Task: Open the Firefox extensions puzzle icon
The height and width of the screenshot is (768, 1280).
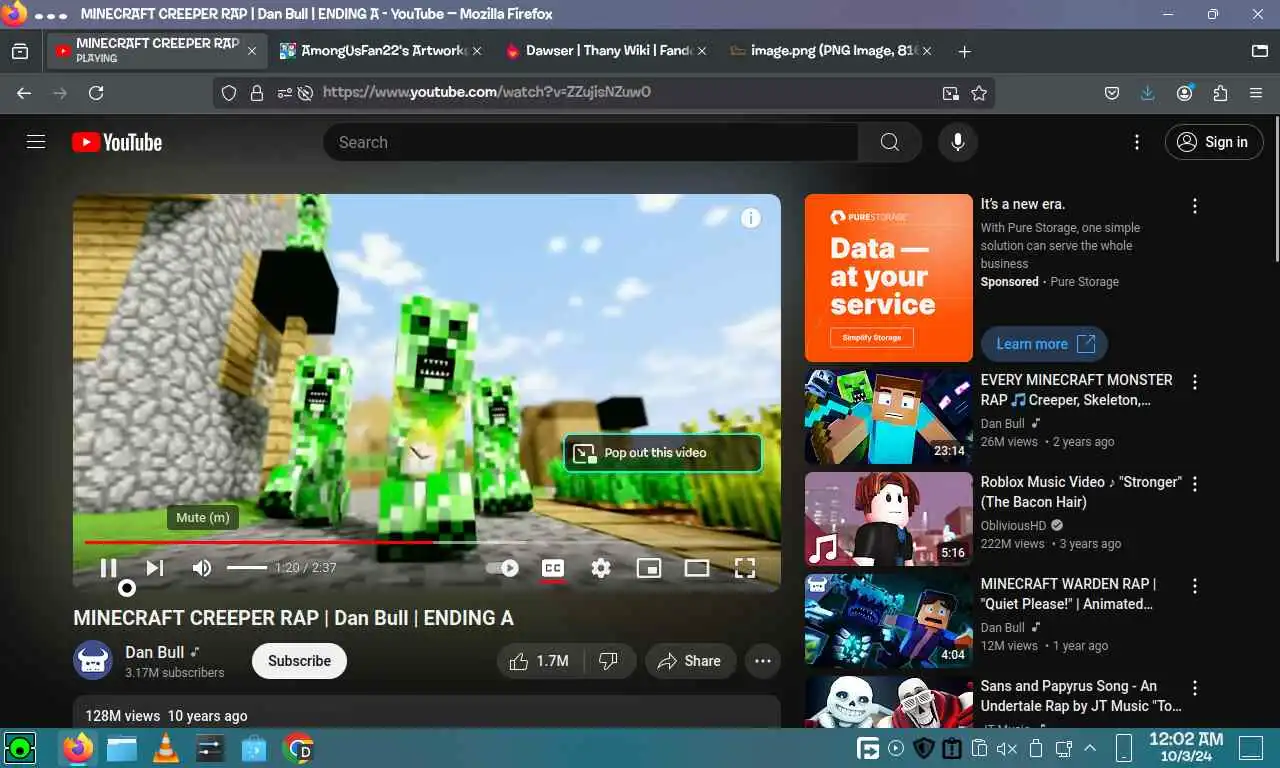Action: tap(1220, 93)
